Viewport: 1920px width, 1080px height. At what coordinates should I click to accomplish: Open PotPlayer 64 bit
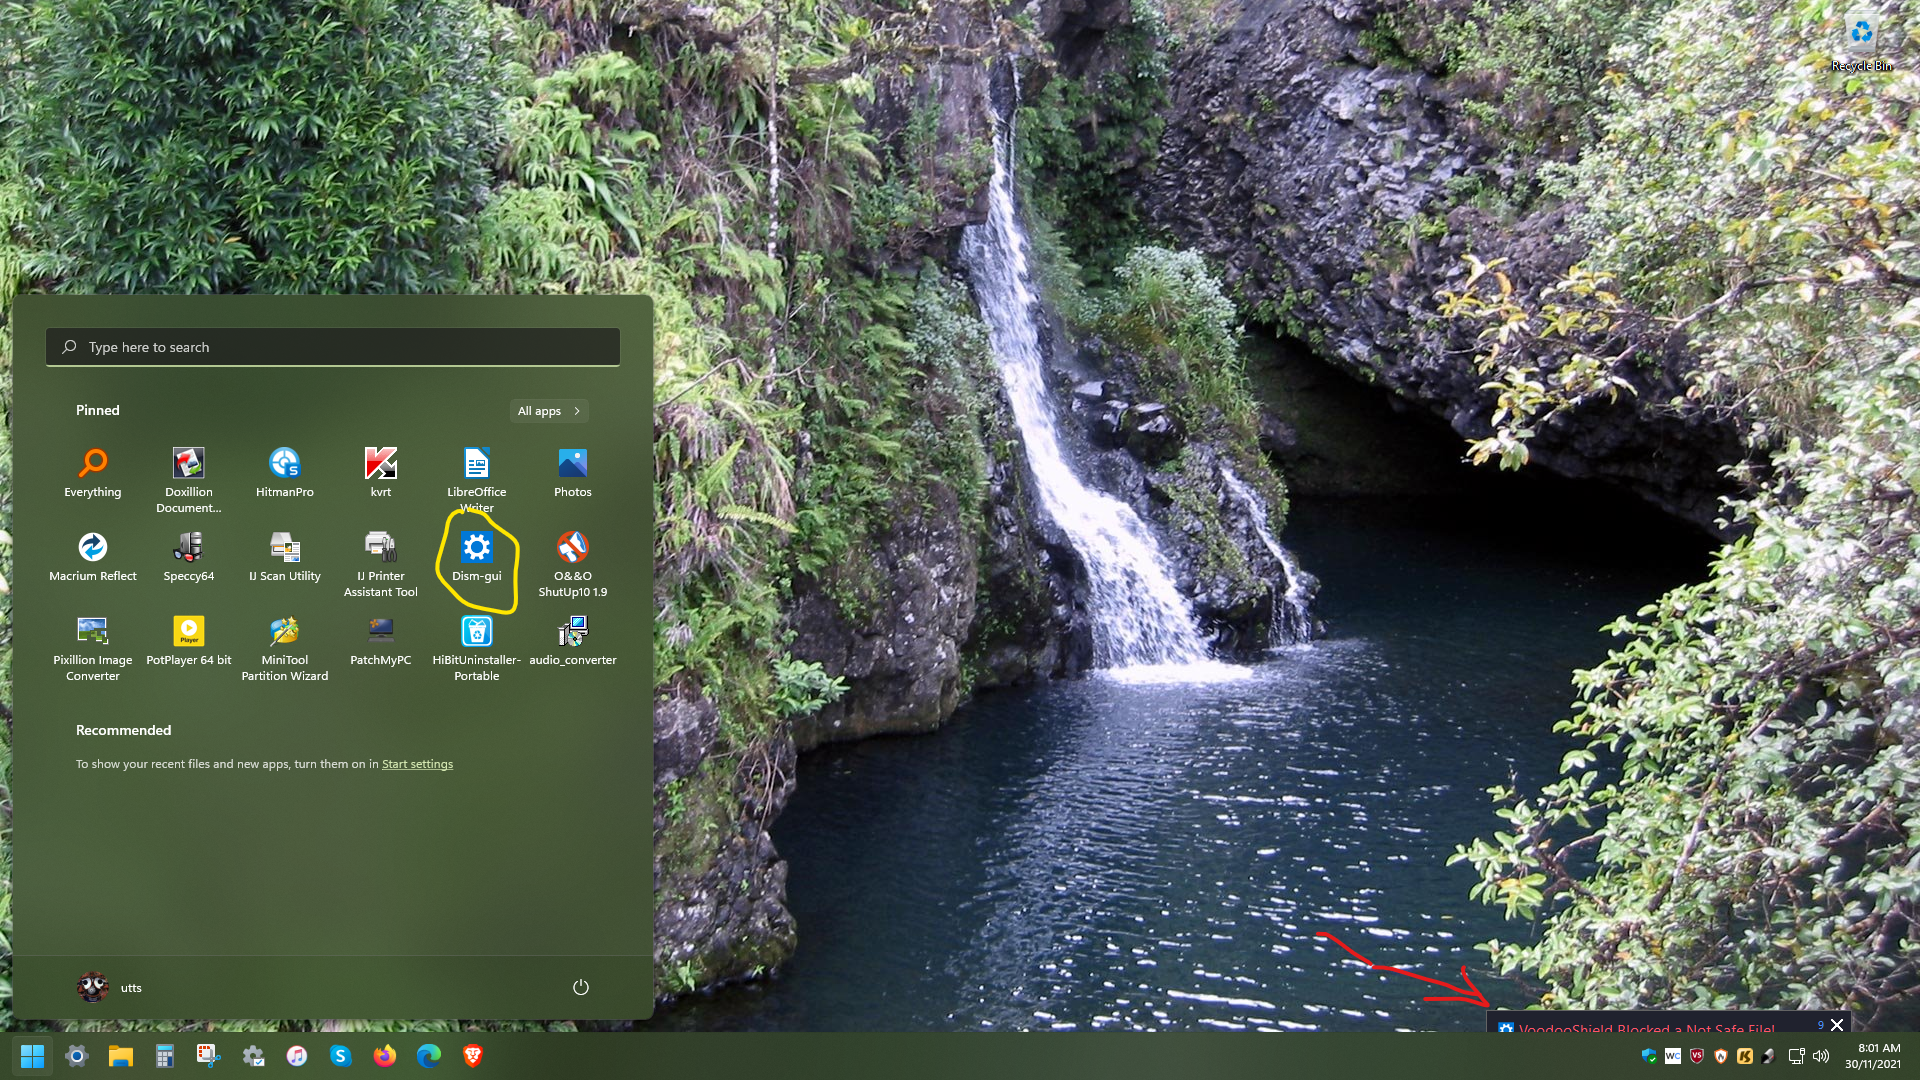[x=188, y=641]
